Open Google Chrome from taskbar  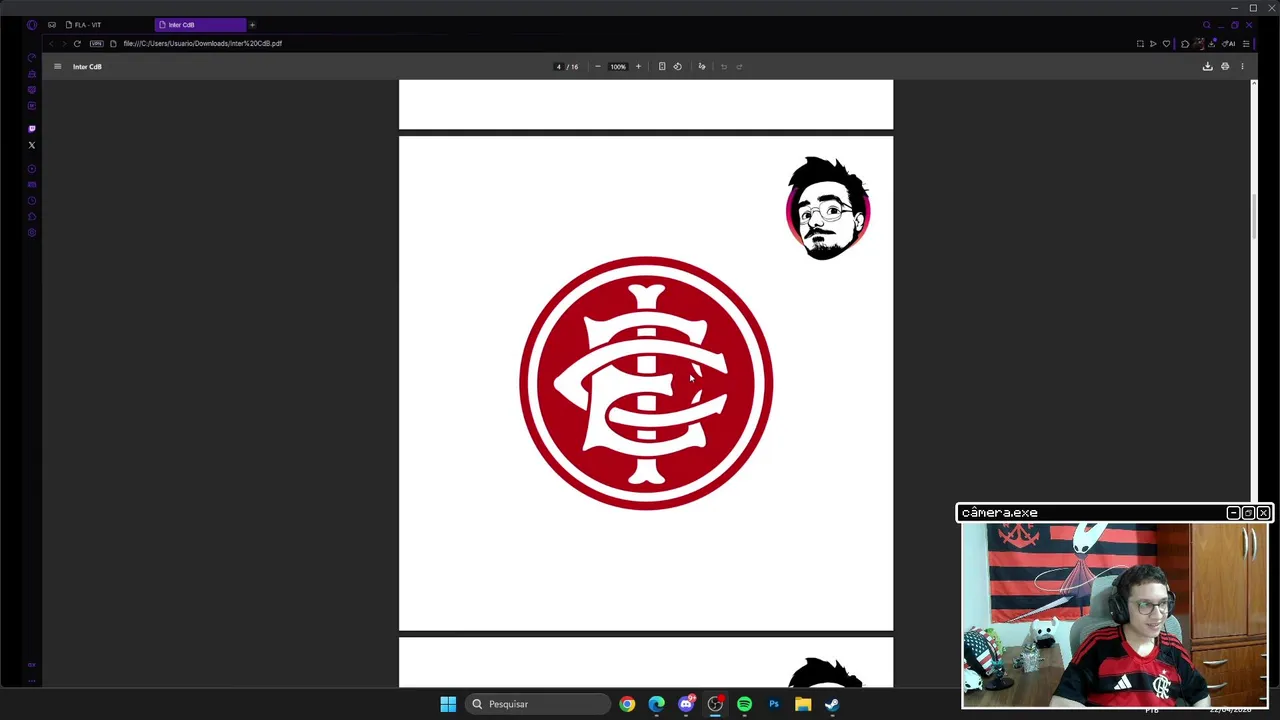click(627, 704)
